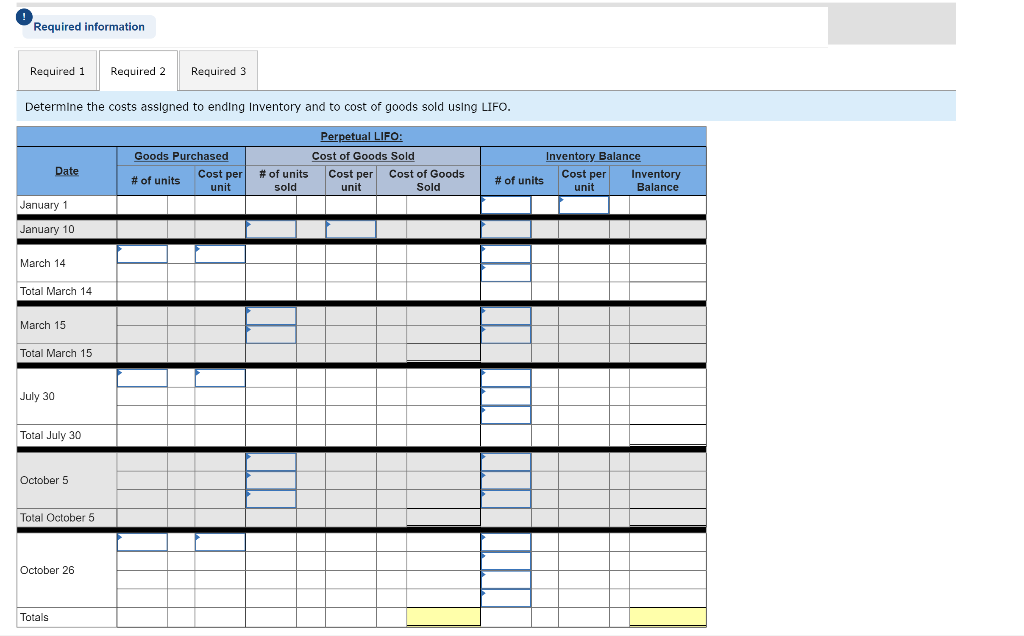
Task: Click the Perpetual LIFO table title
Action: 361,136
